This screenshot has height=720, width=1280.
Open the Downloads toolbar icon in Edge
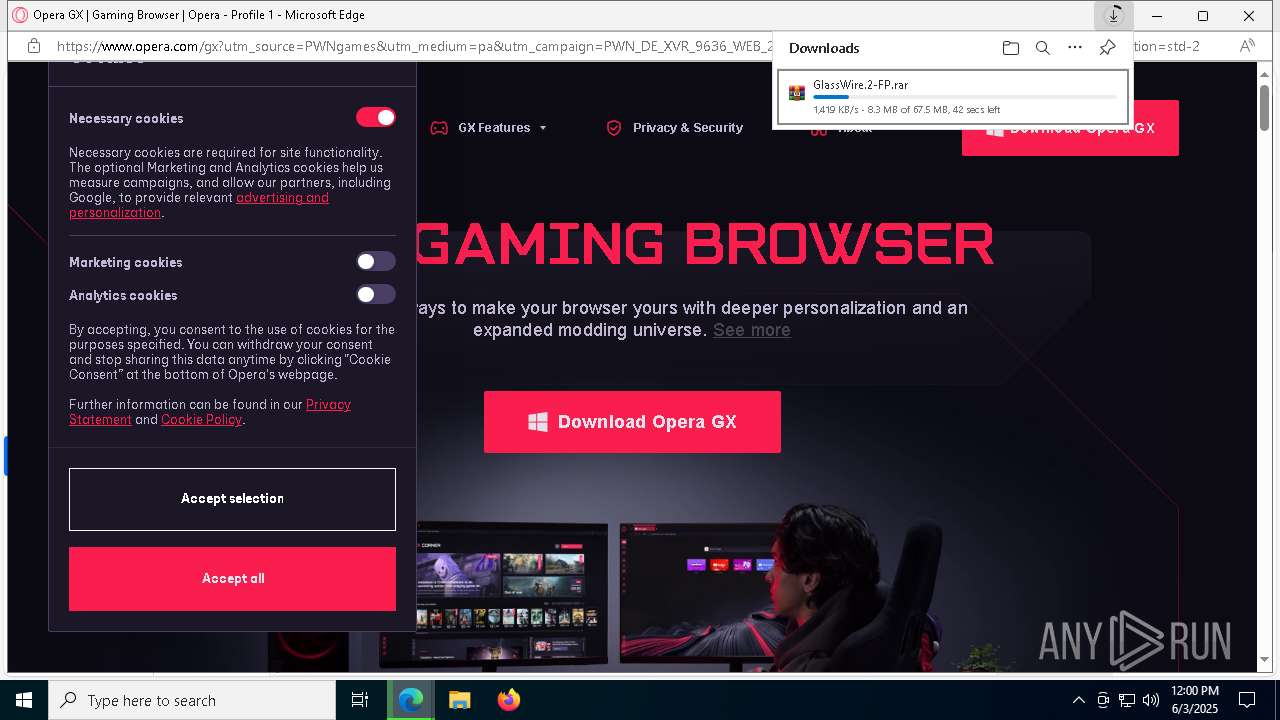[1113, 16]
